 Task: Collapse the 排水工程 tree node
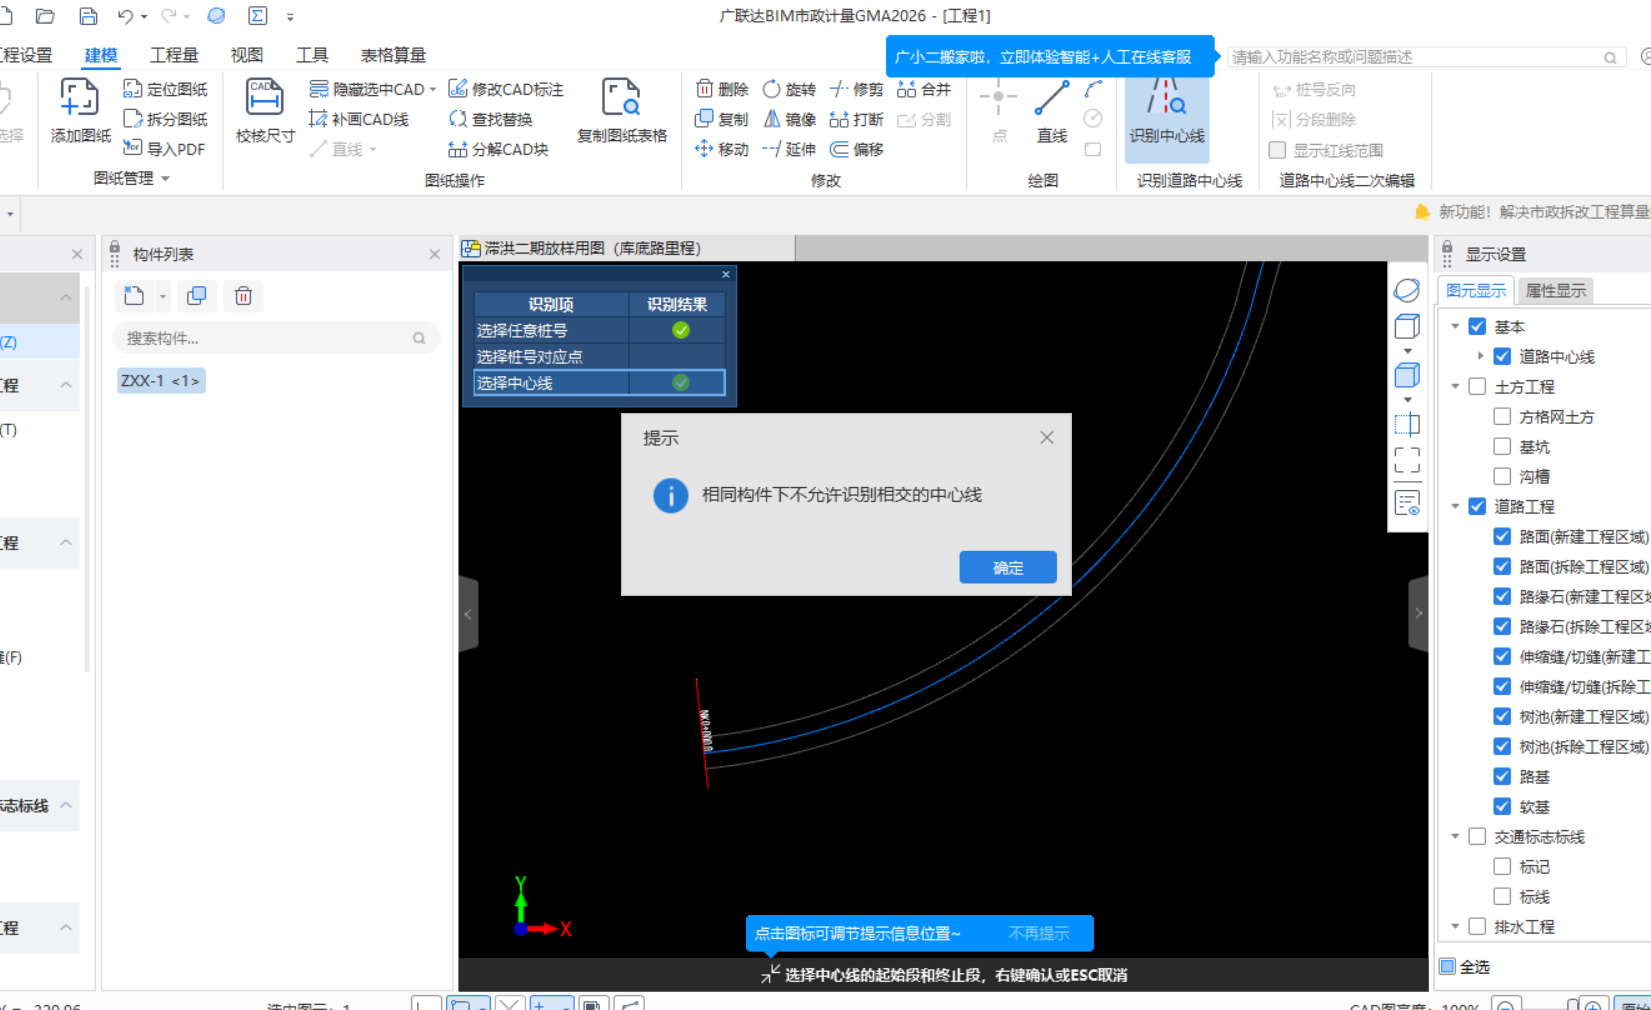tap(1455, 927)
